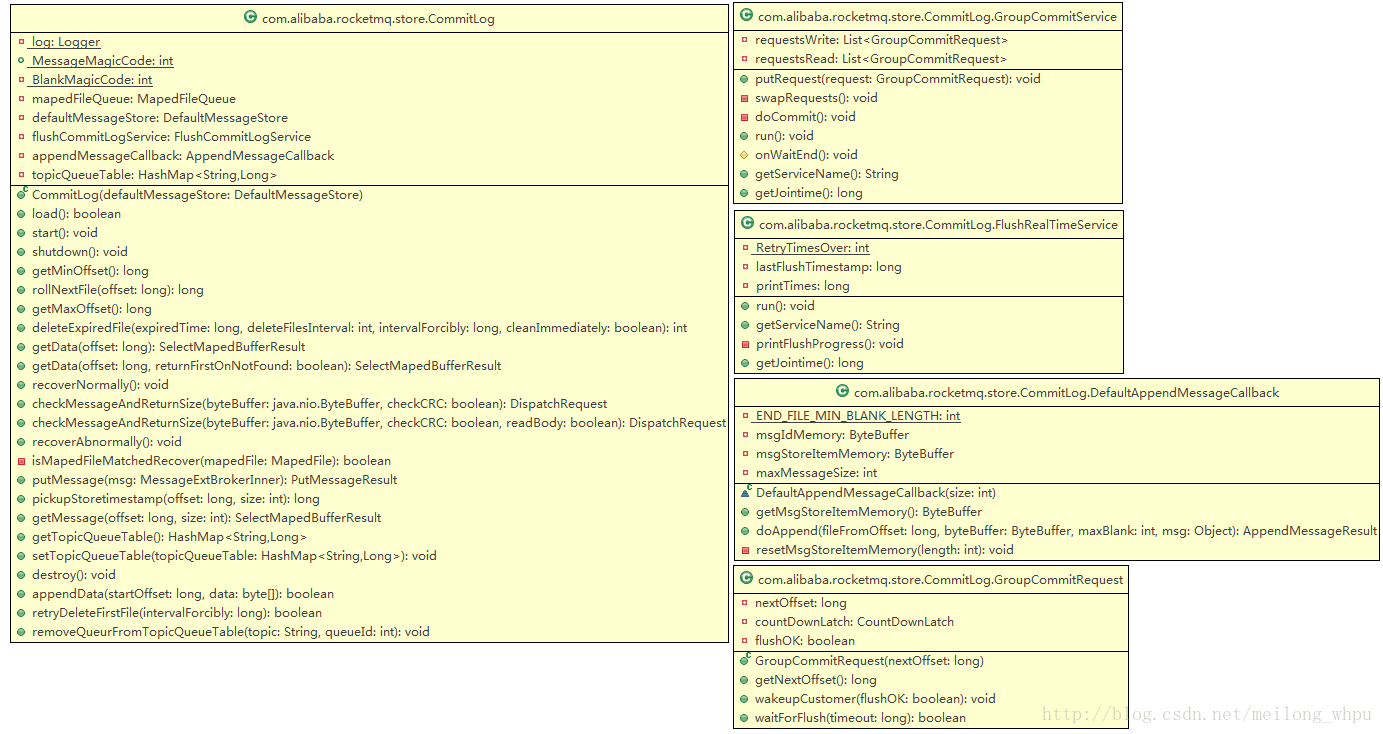Select field flushOK: boolean
This screenshot has width=1383, height=734.
(x=805, y=641)
